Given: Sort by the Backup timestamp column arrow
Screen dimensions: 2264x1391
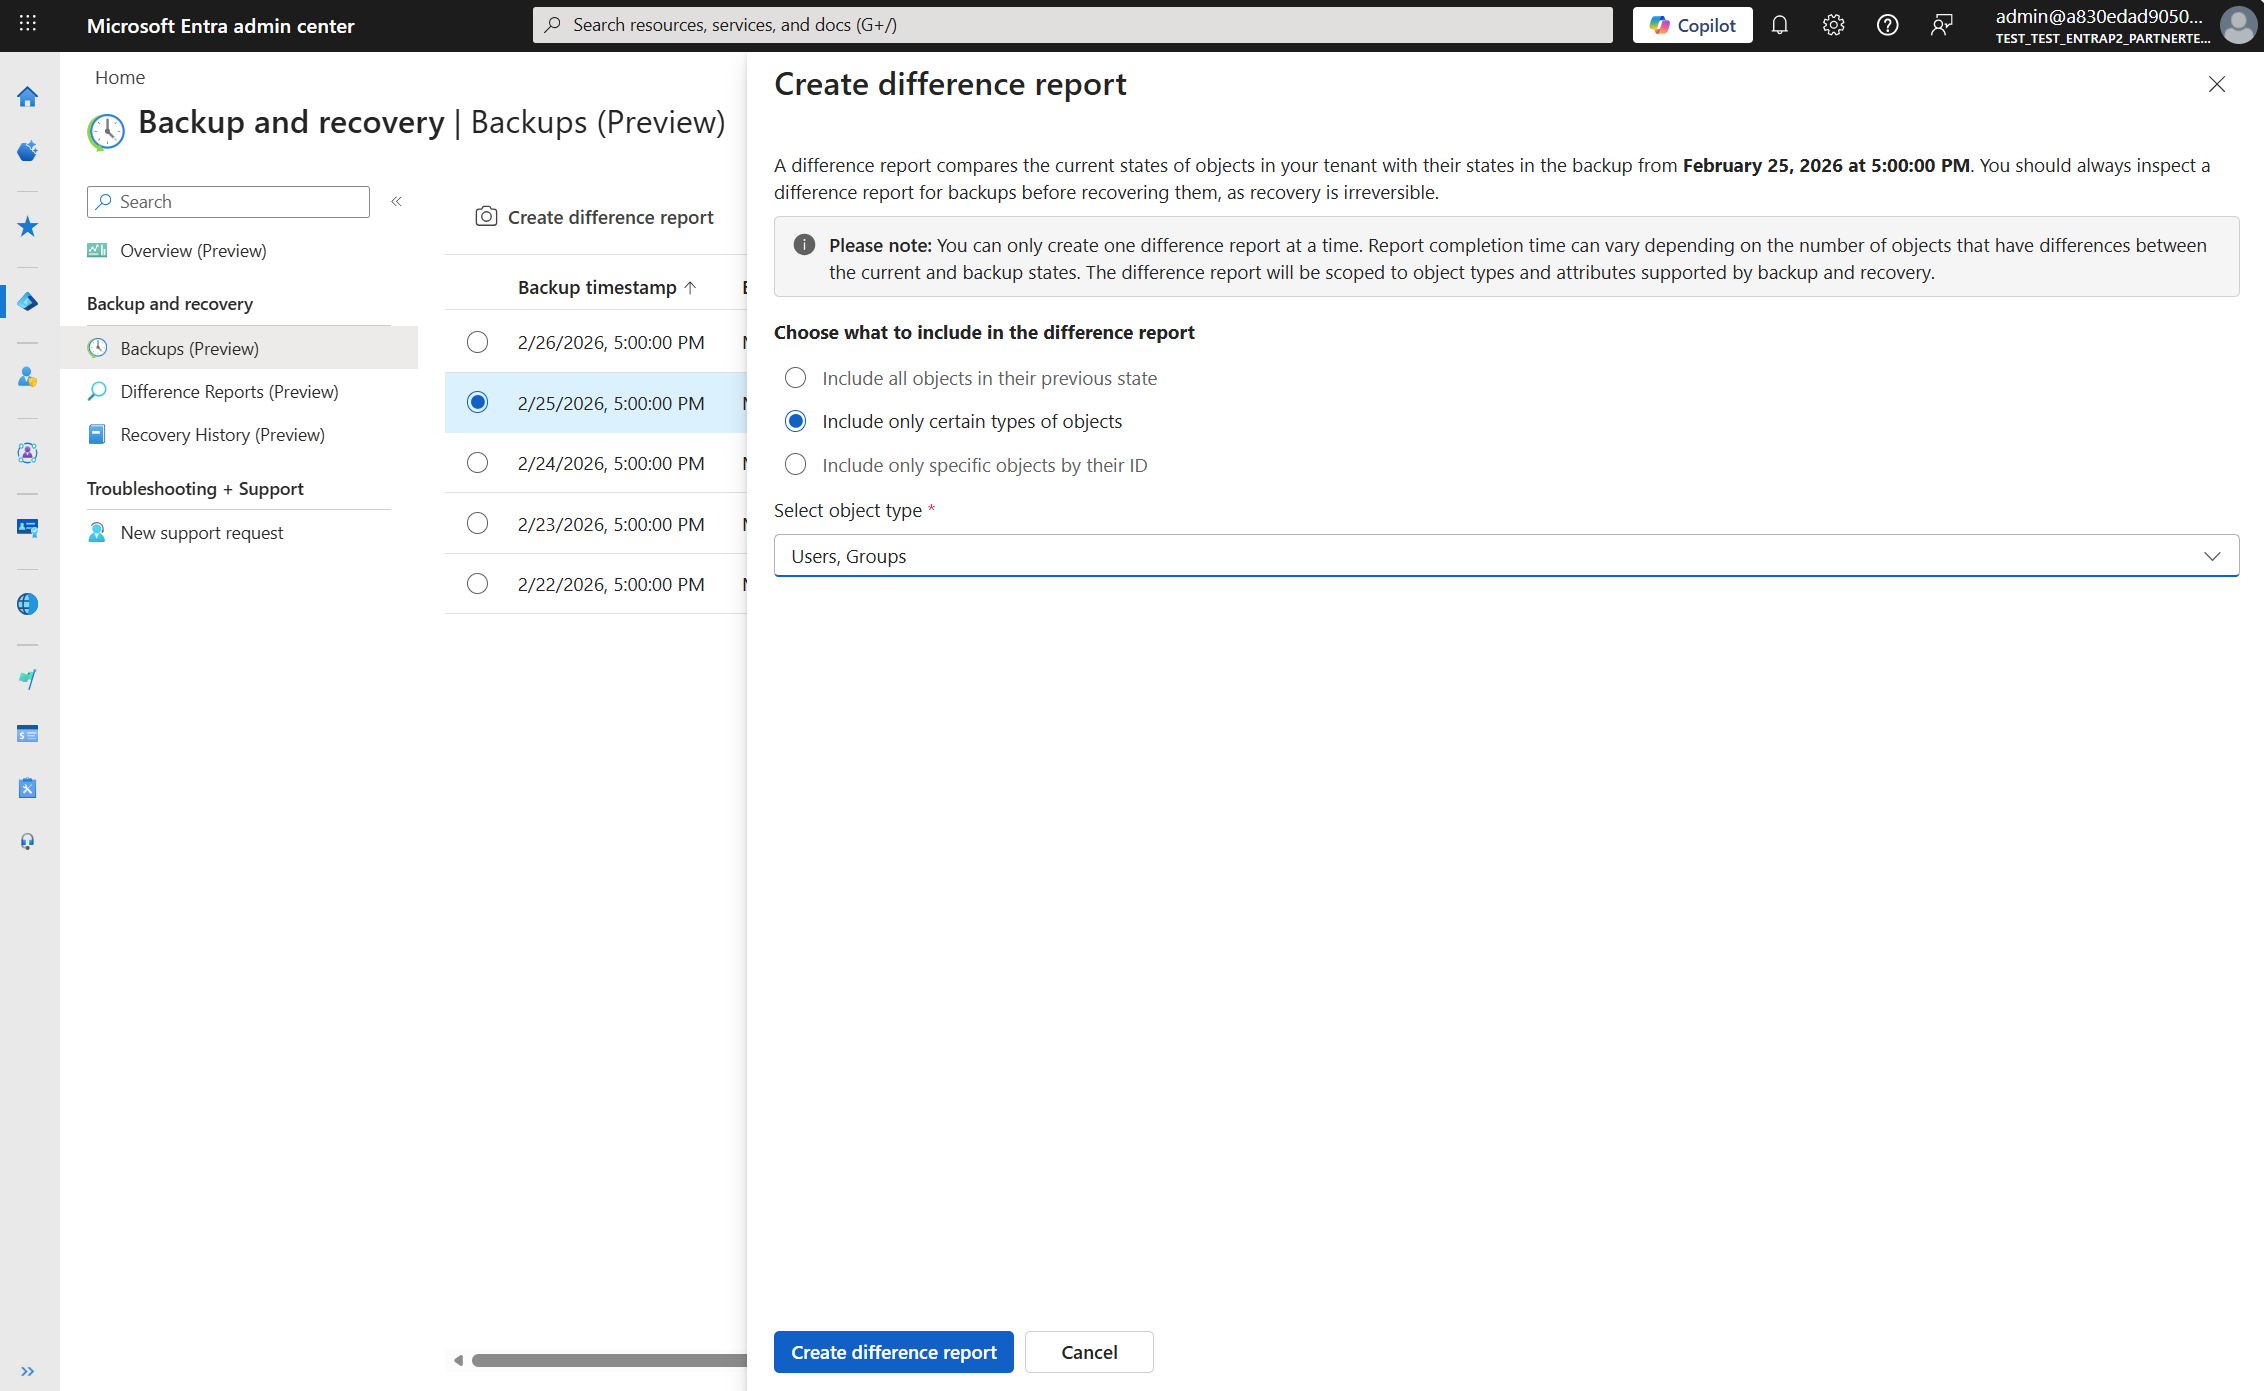Looking at the screenshot, I should coord(690,287).
